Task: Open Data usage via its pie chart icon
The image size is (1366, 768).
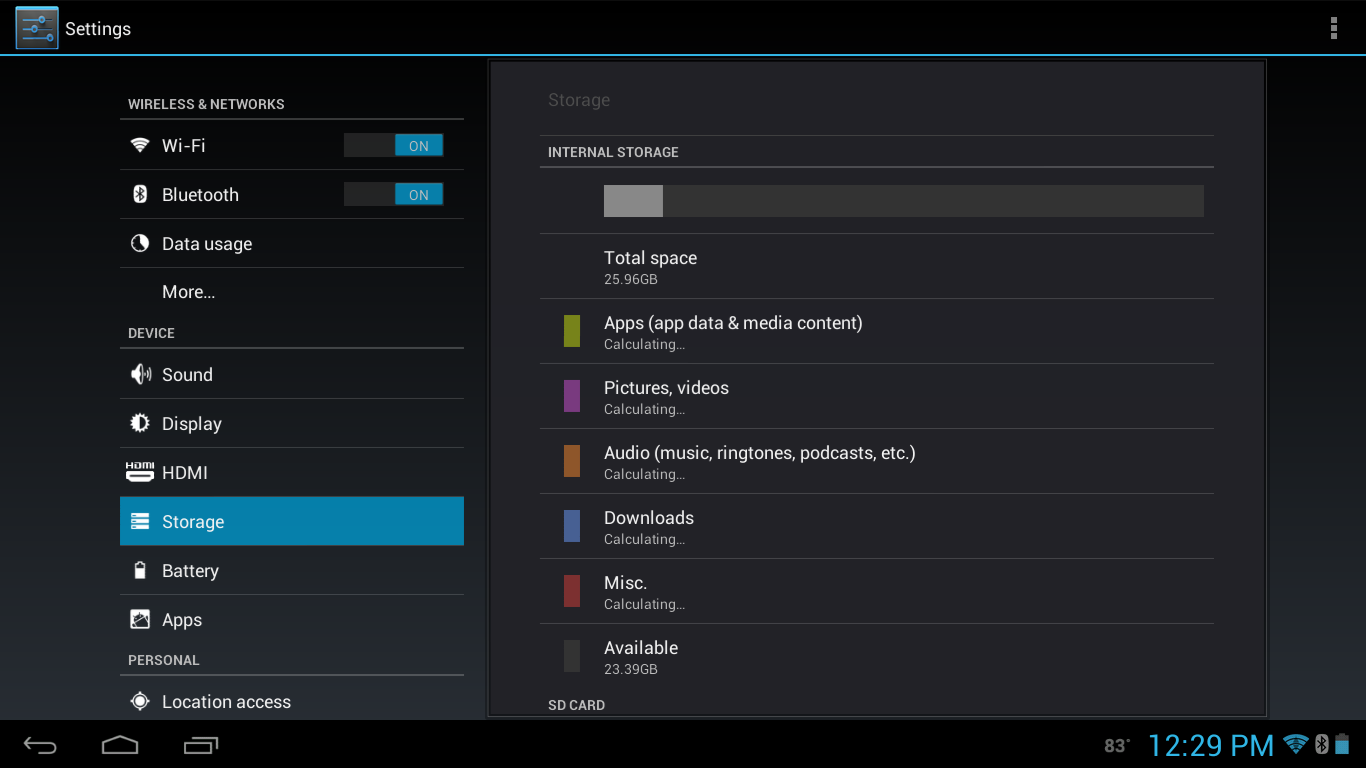Action: pyautogui.click(x=141, y=243)
